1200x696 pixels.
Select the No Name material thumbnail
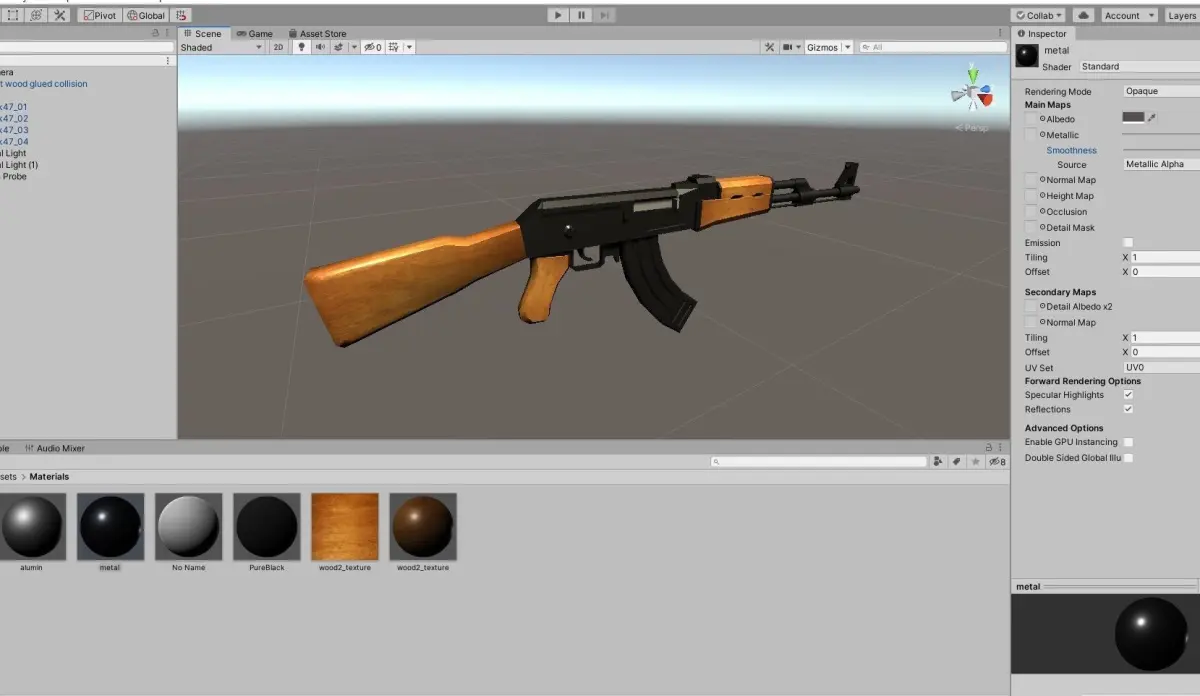click(188, 526)
